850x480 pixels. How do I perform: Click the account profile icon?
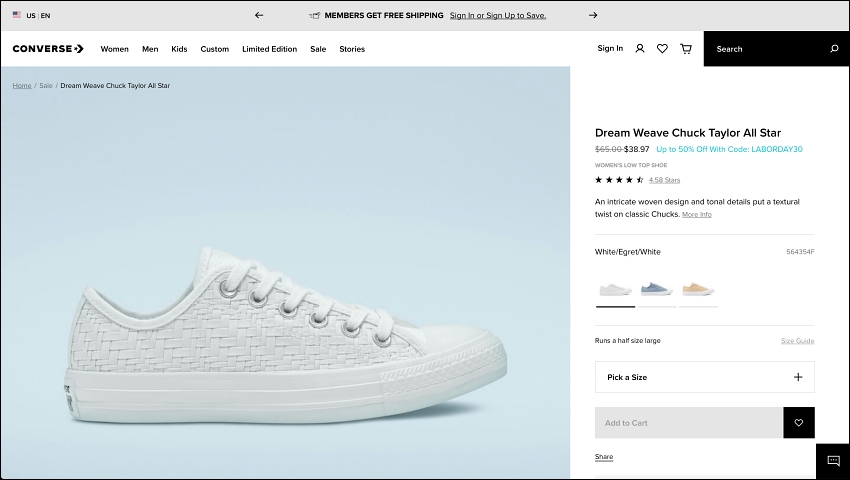click(640, 49)
